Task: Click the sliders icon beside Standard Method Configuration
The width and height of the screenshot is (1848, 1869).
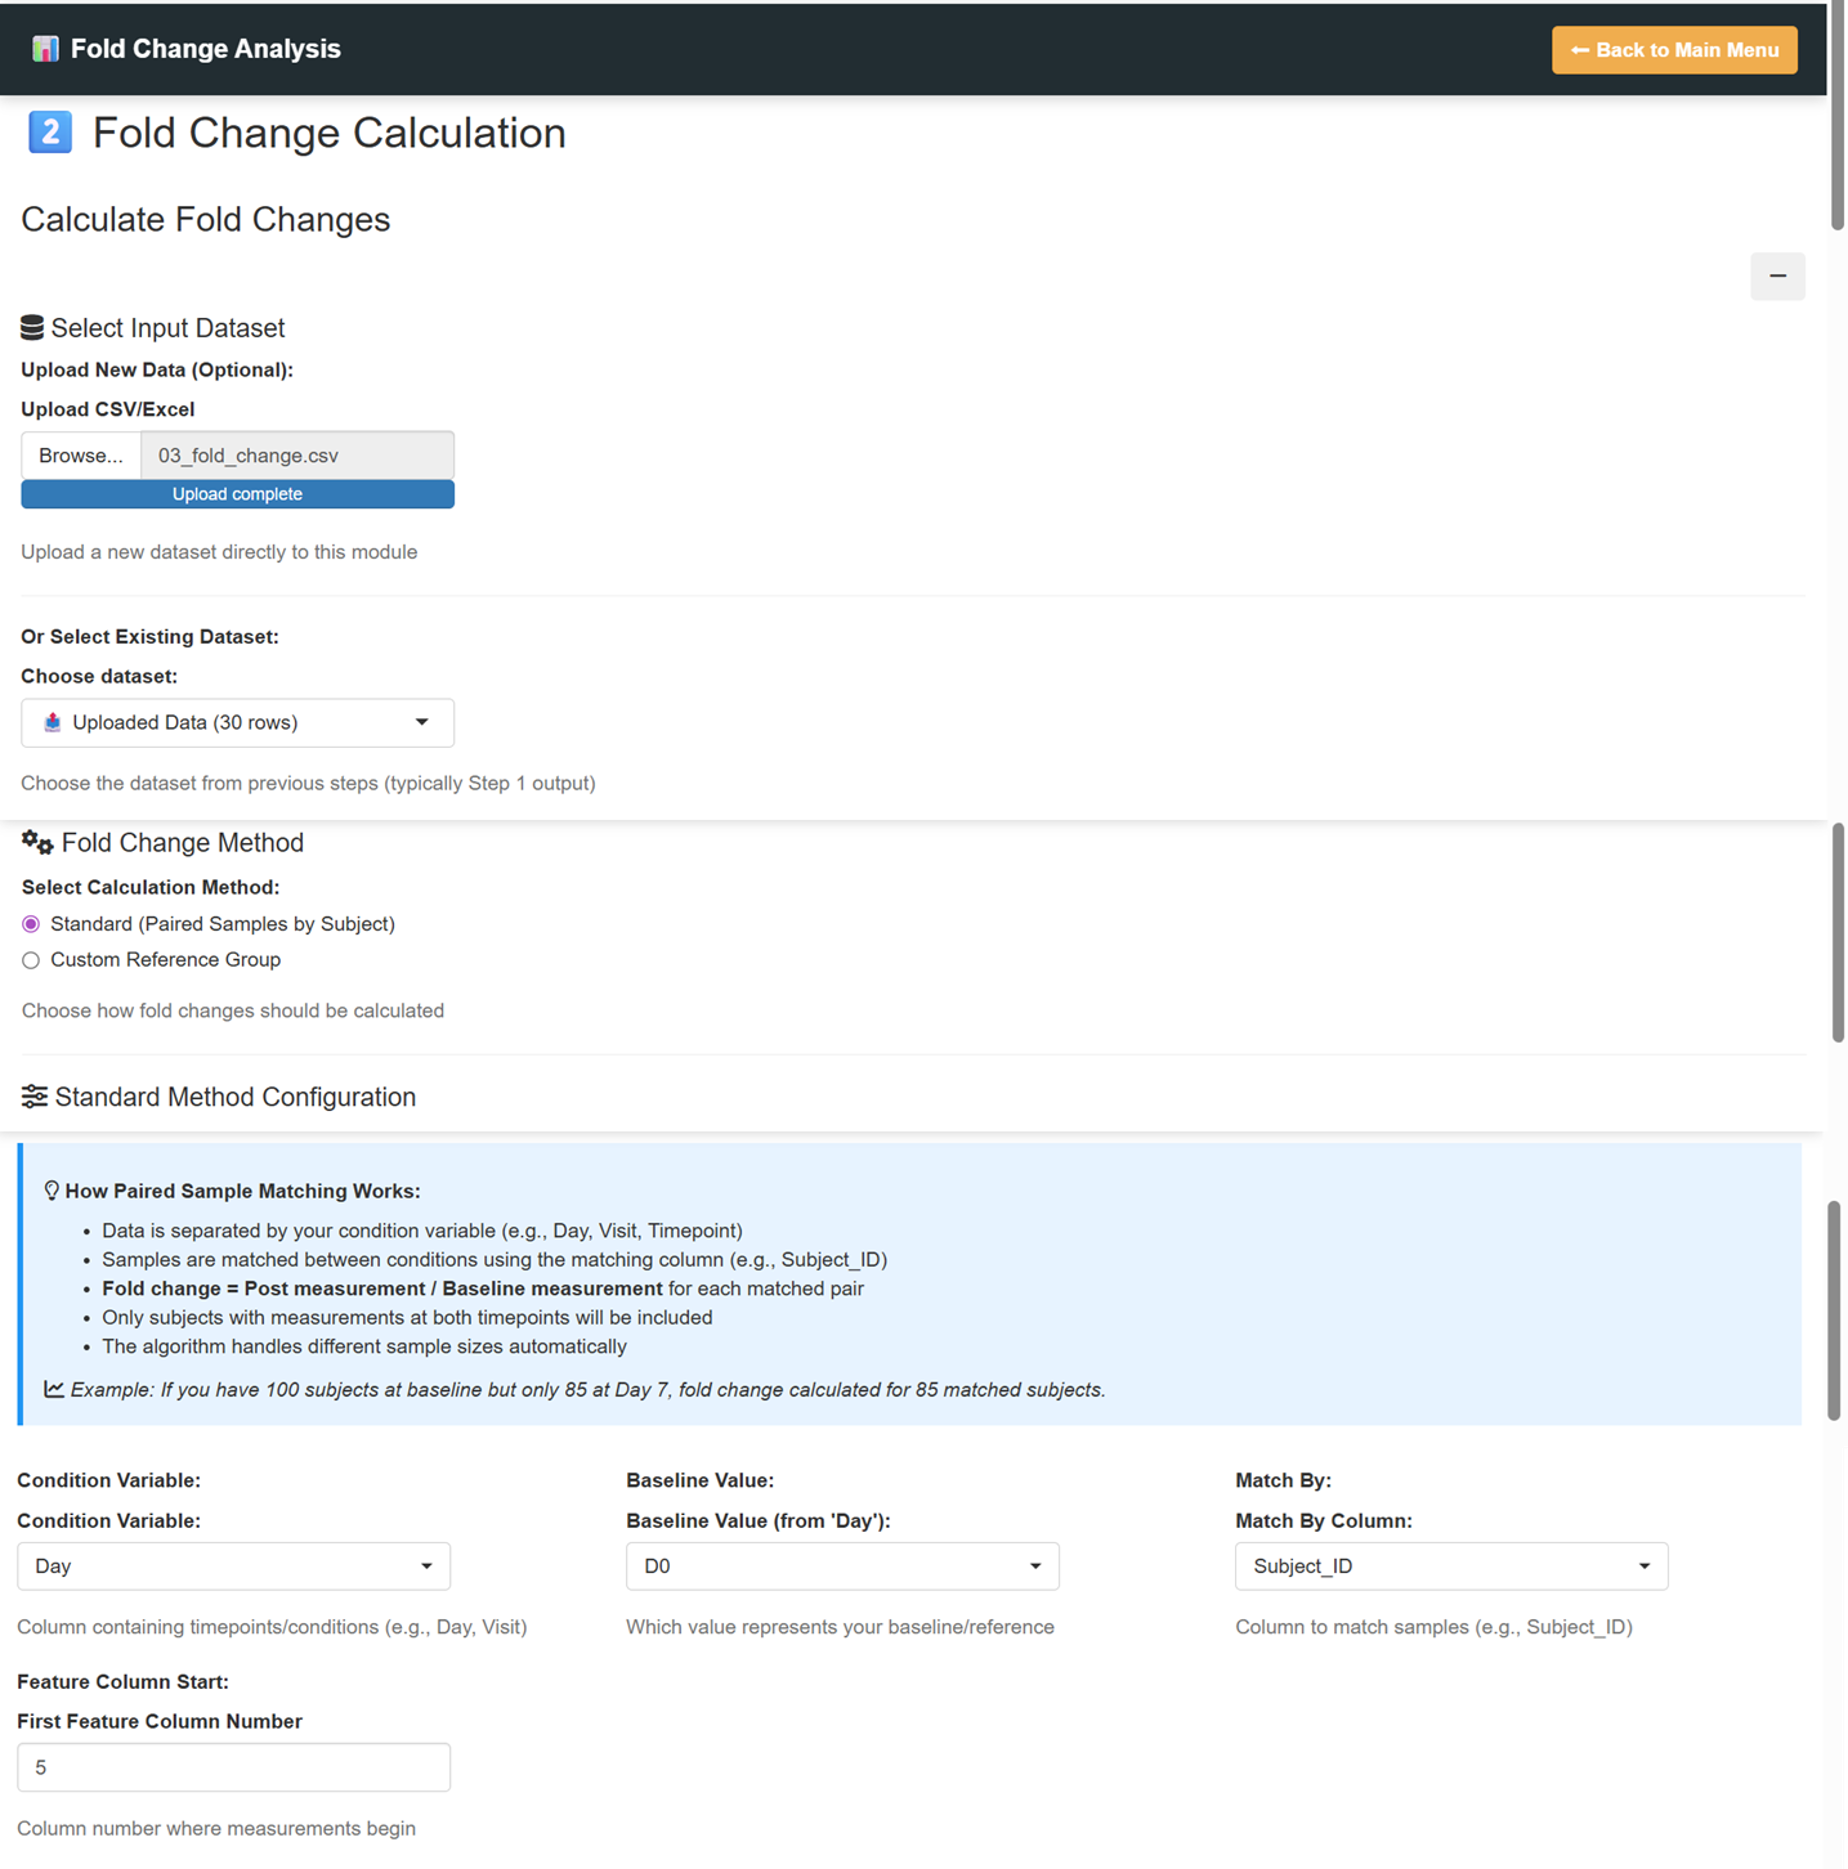Action: pyautogui.click(x=34, y=1097)
